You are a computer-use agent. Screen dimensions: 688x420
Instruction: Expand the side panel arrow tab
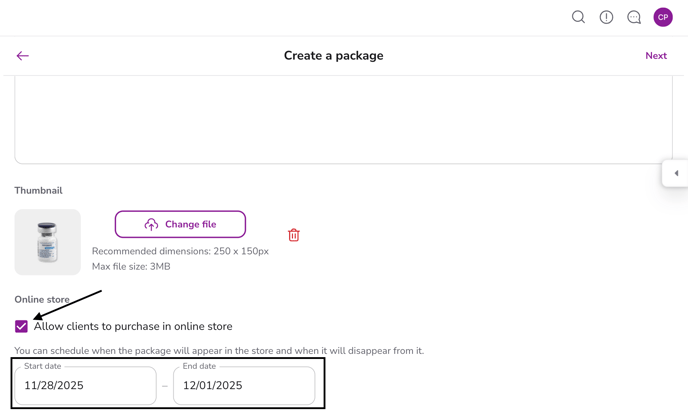(676, 173)
